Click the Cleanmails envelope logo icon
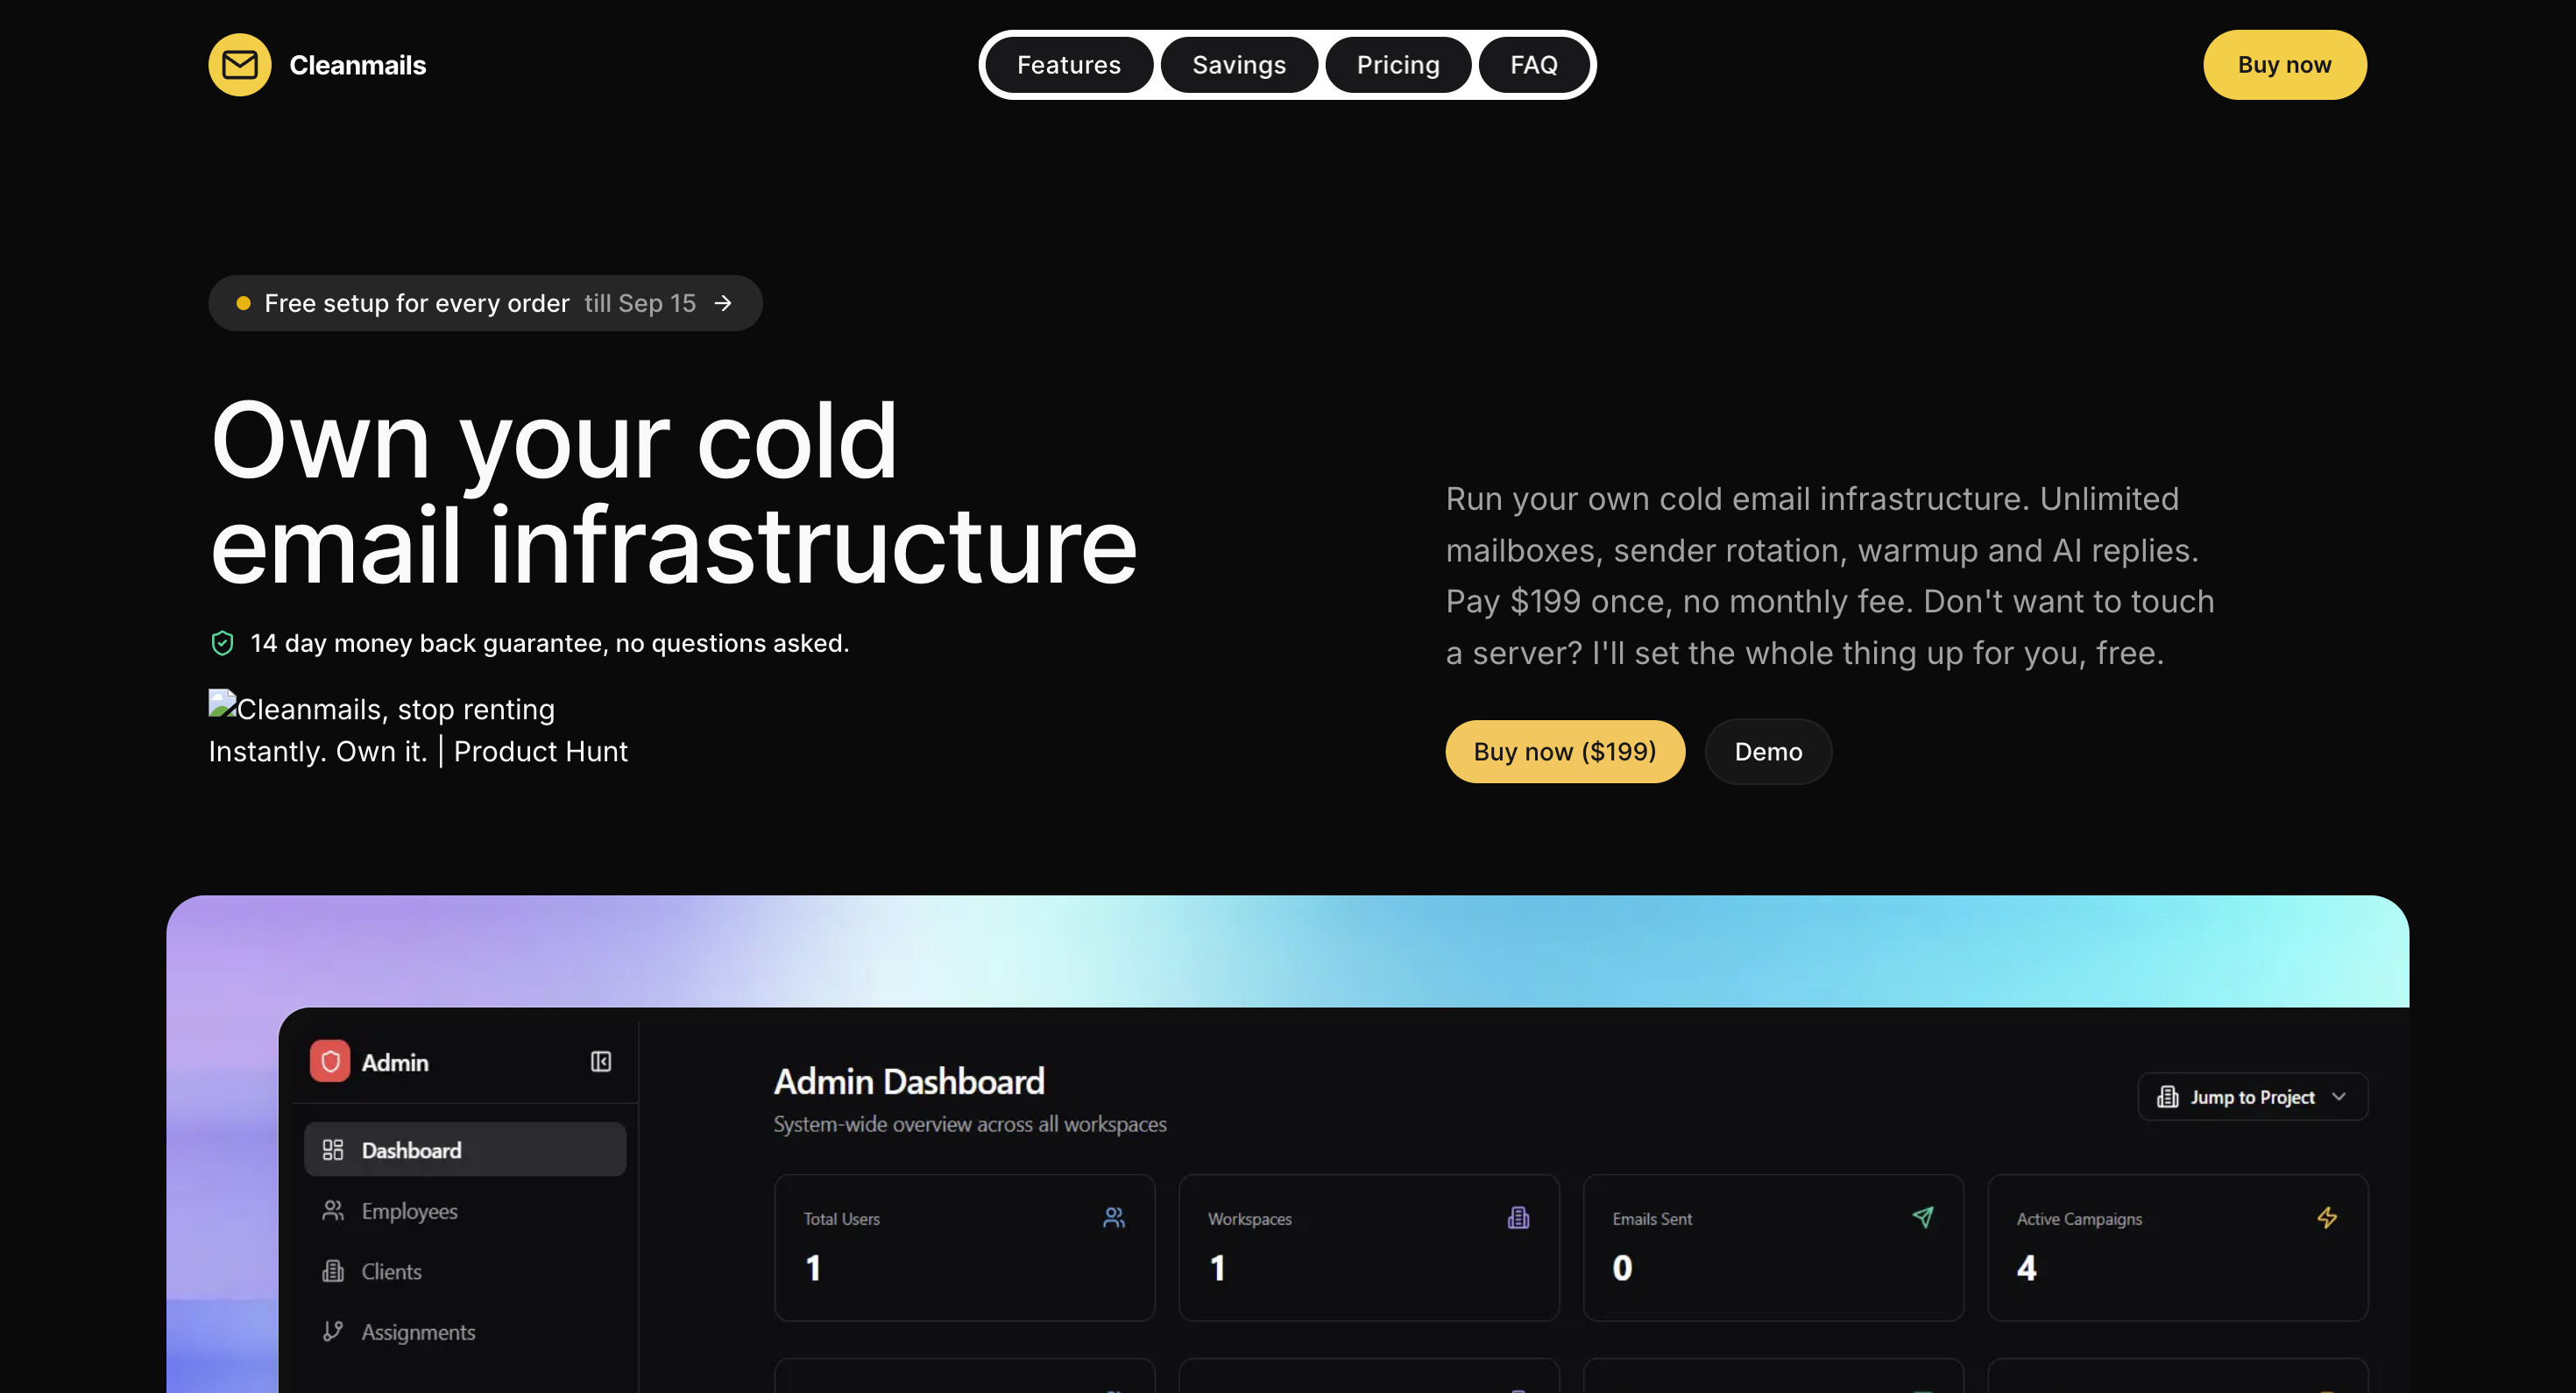The width and height of the screenshot is (2576, 1393). pos(240,65)
